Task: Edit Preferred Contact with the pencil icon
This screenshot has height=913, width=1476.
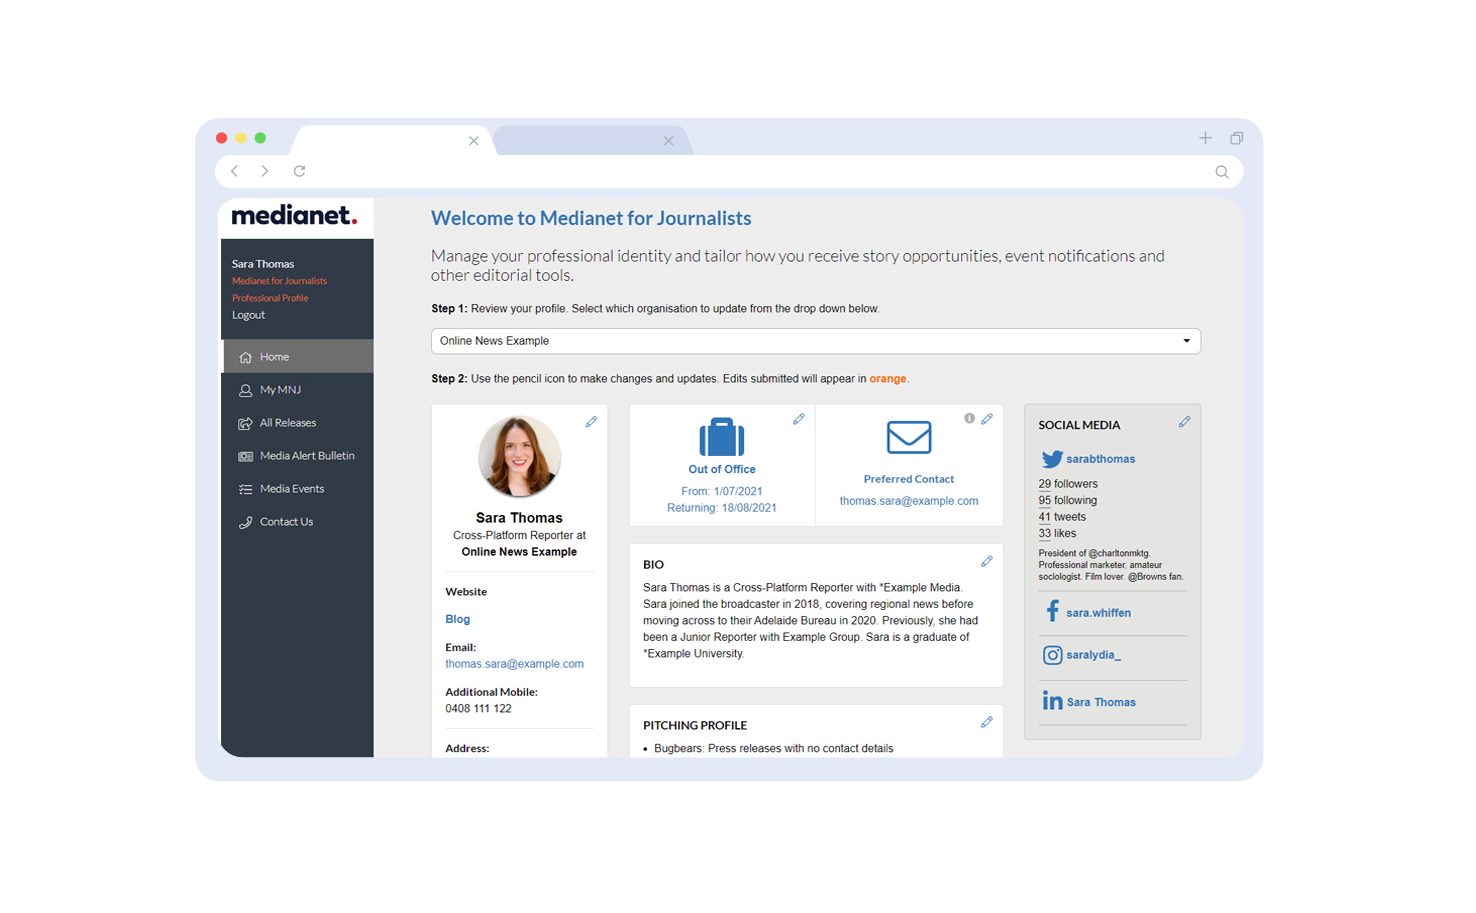Action: pos(986,419)
